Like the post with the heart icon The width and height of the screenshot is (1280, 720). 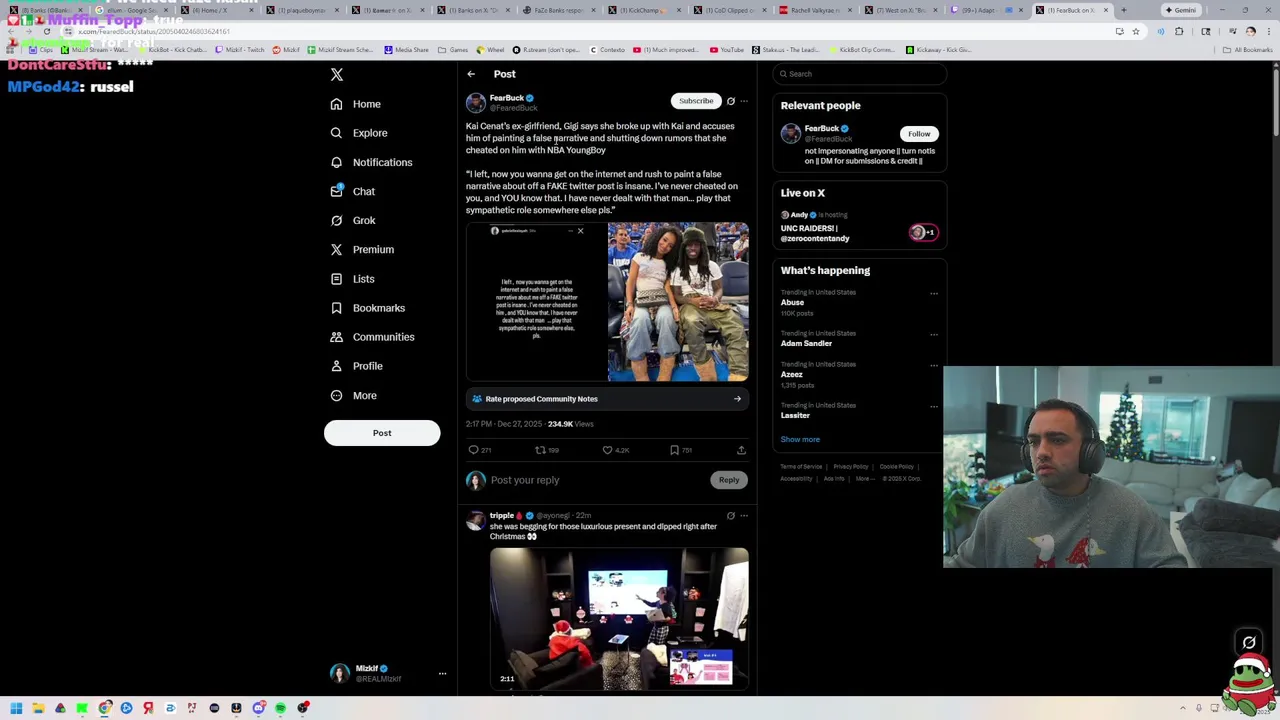point(607,450)
